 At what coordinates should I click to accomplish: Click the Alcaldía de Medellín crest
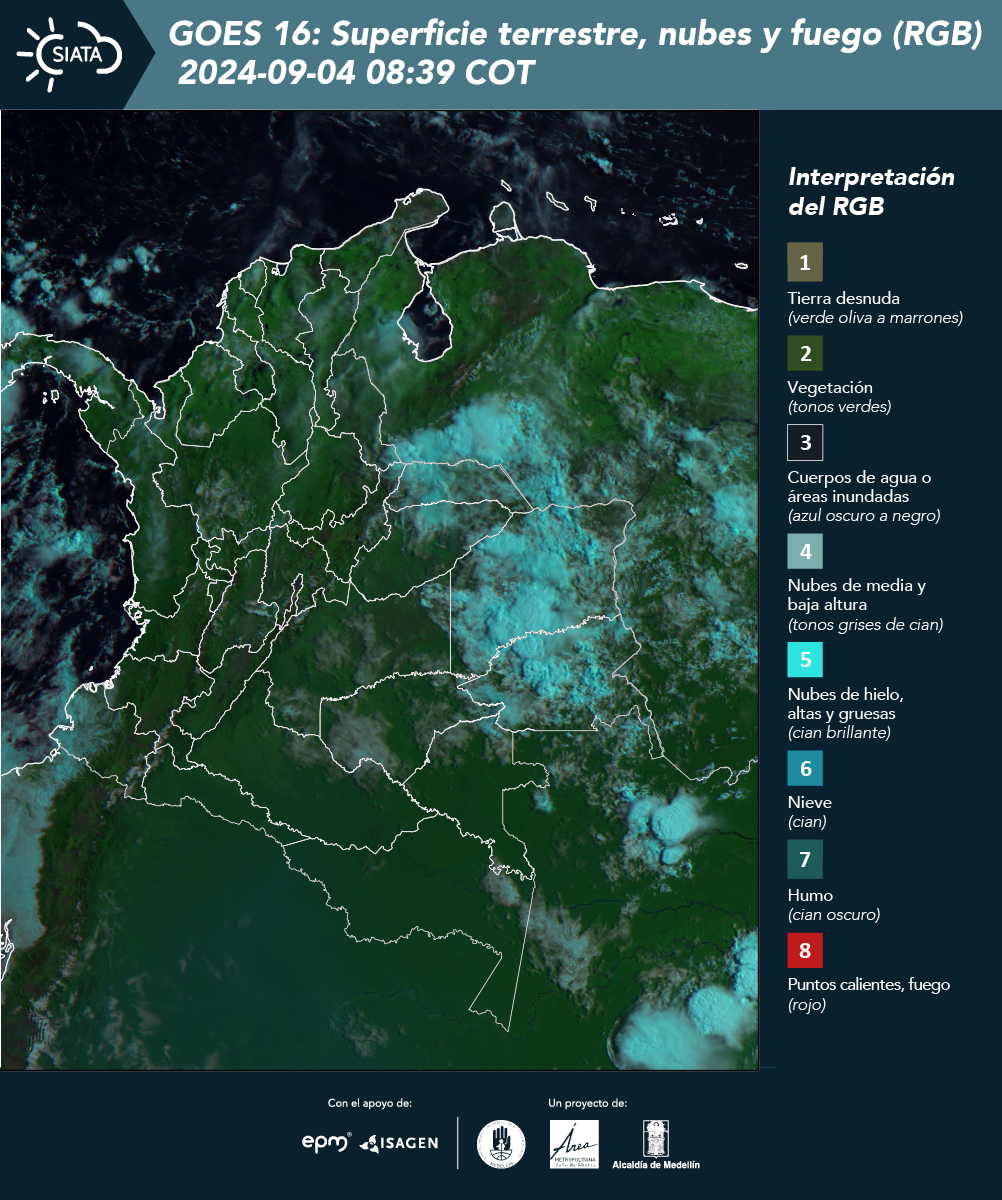tap(656, 1145)
